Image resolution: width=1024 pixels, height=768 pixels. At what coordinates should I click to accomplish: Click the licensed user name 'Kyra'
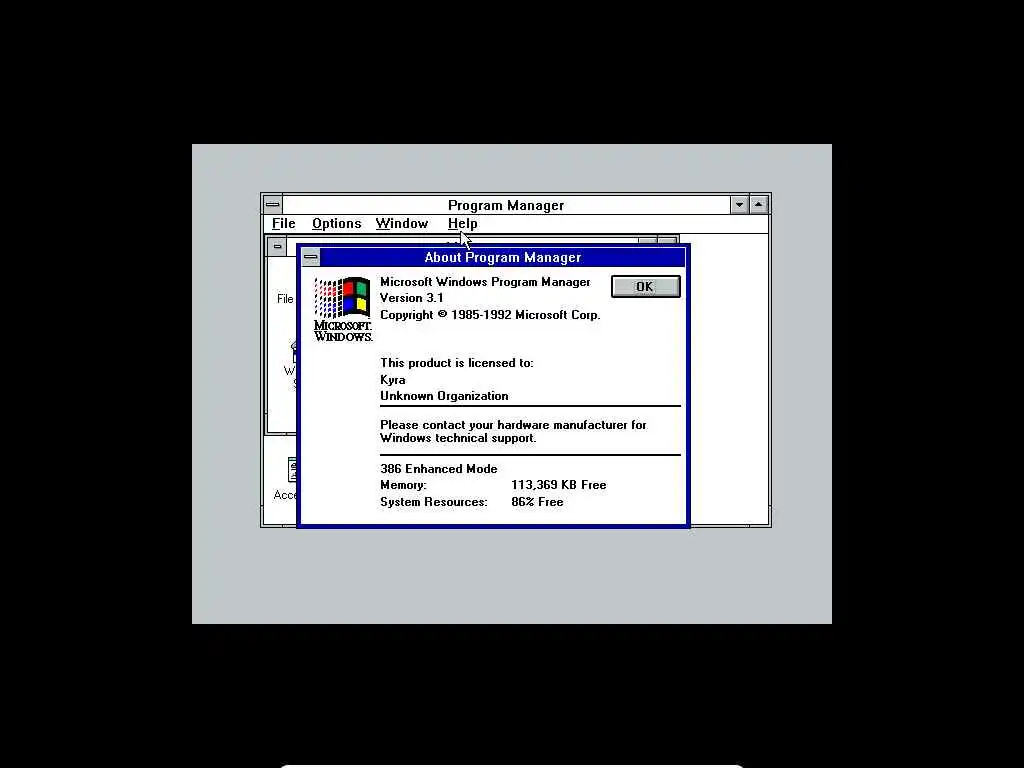(x=392, y=380)
